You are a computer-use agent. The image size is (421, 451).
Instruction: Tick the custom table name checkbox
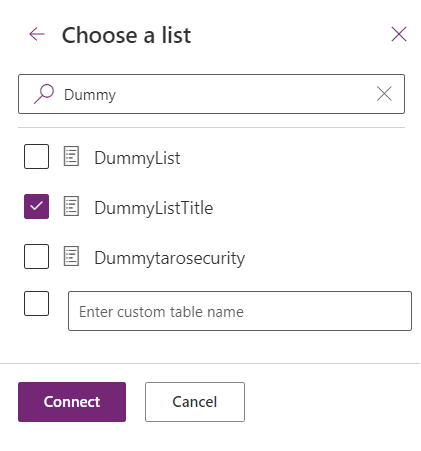pos(36,303)
